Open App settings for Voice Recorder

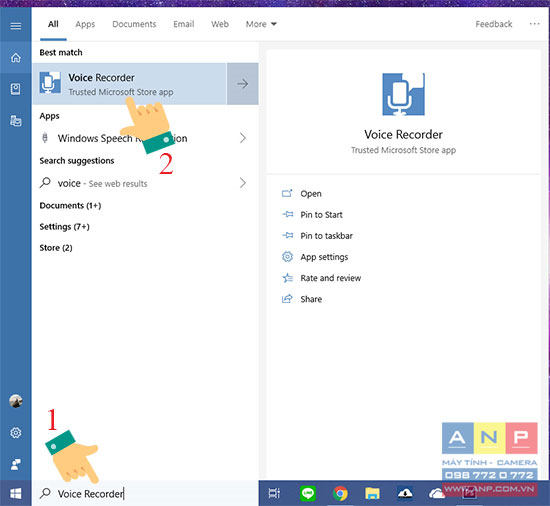click(324, 257)
